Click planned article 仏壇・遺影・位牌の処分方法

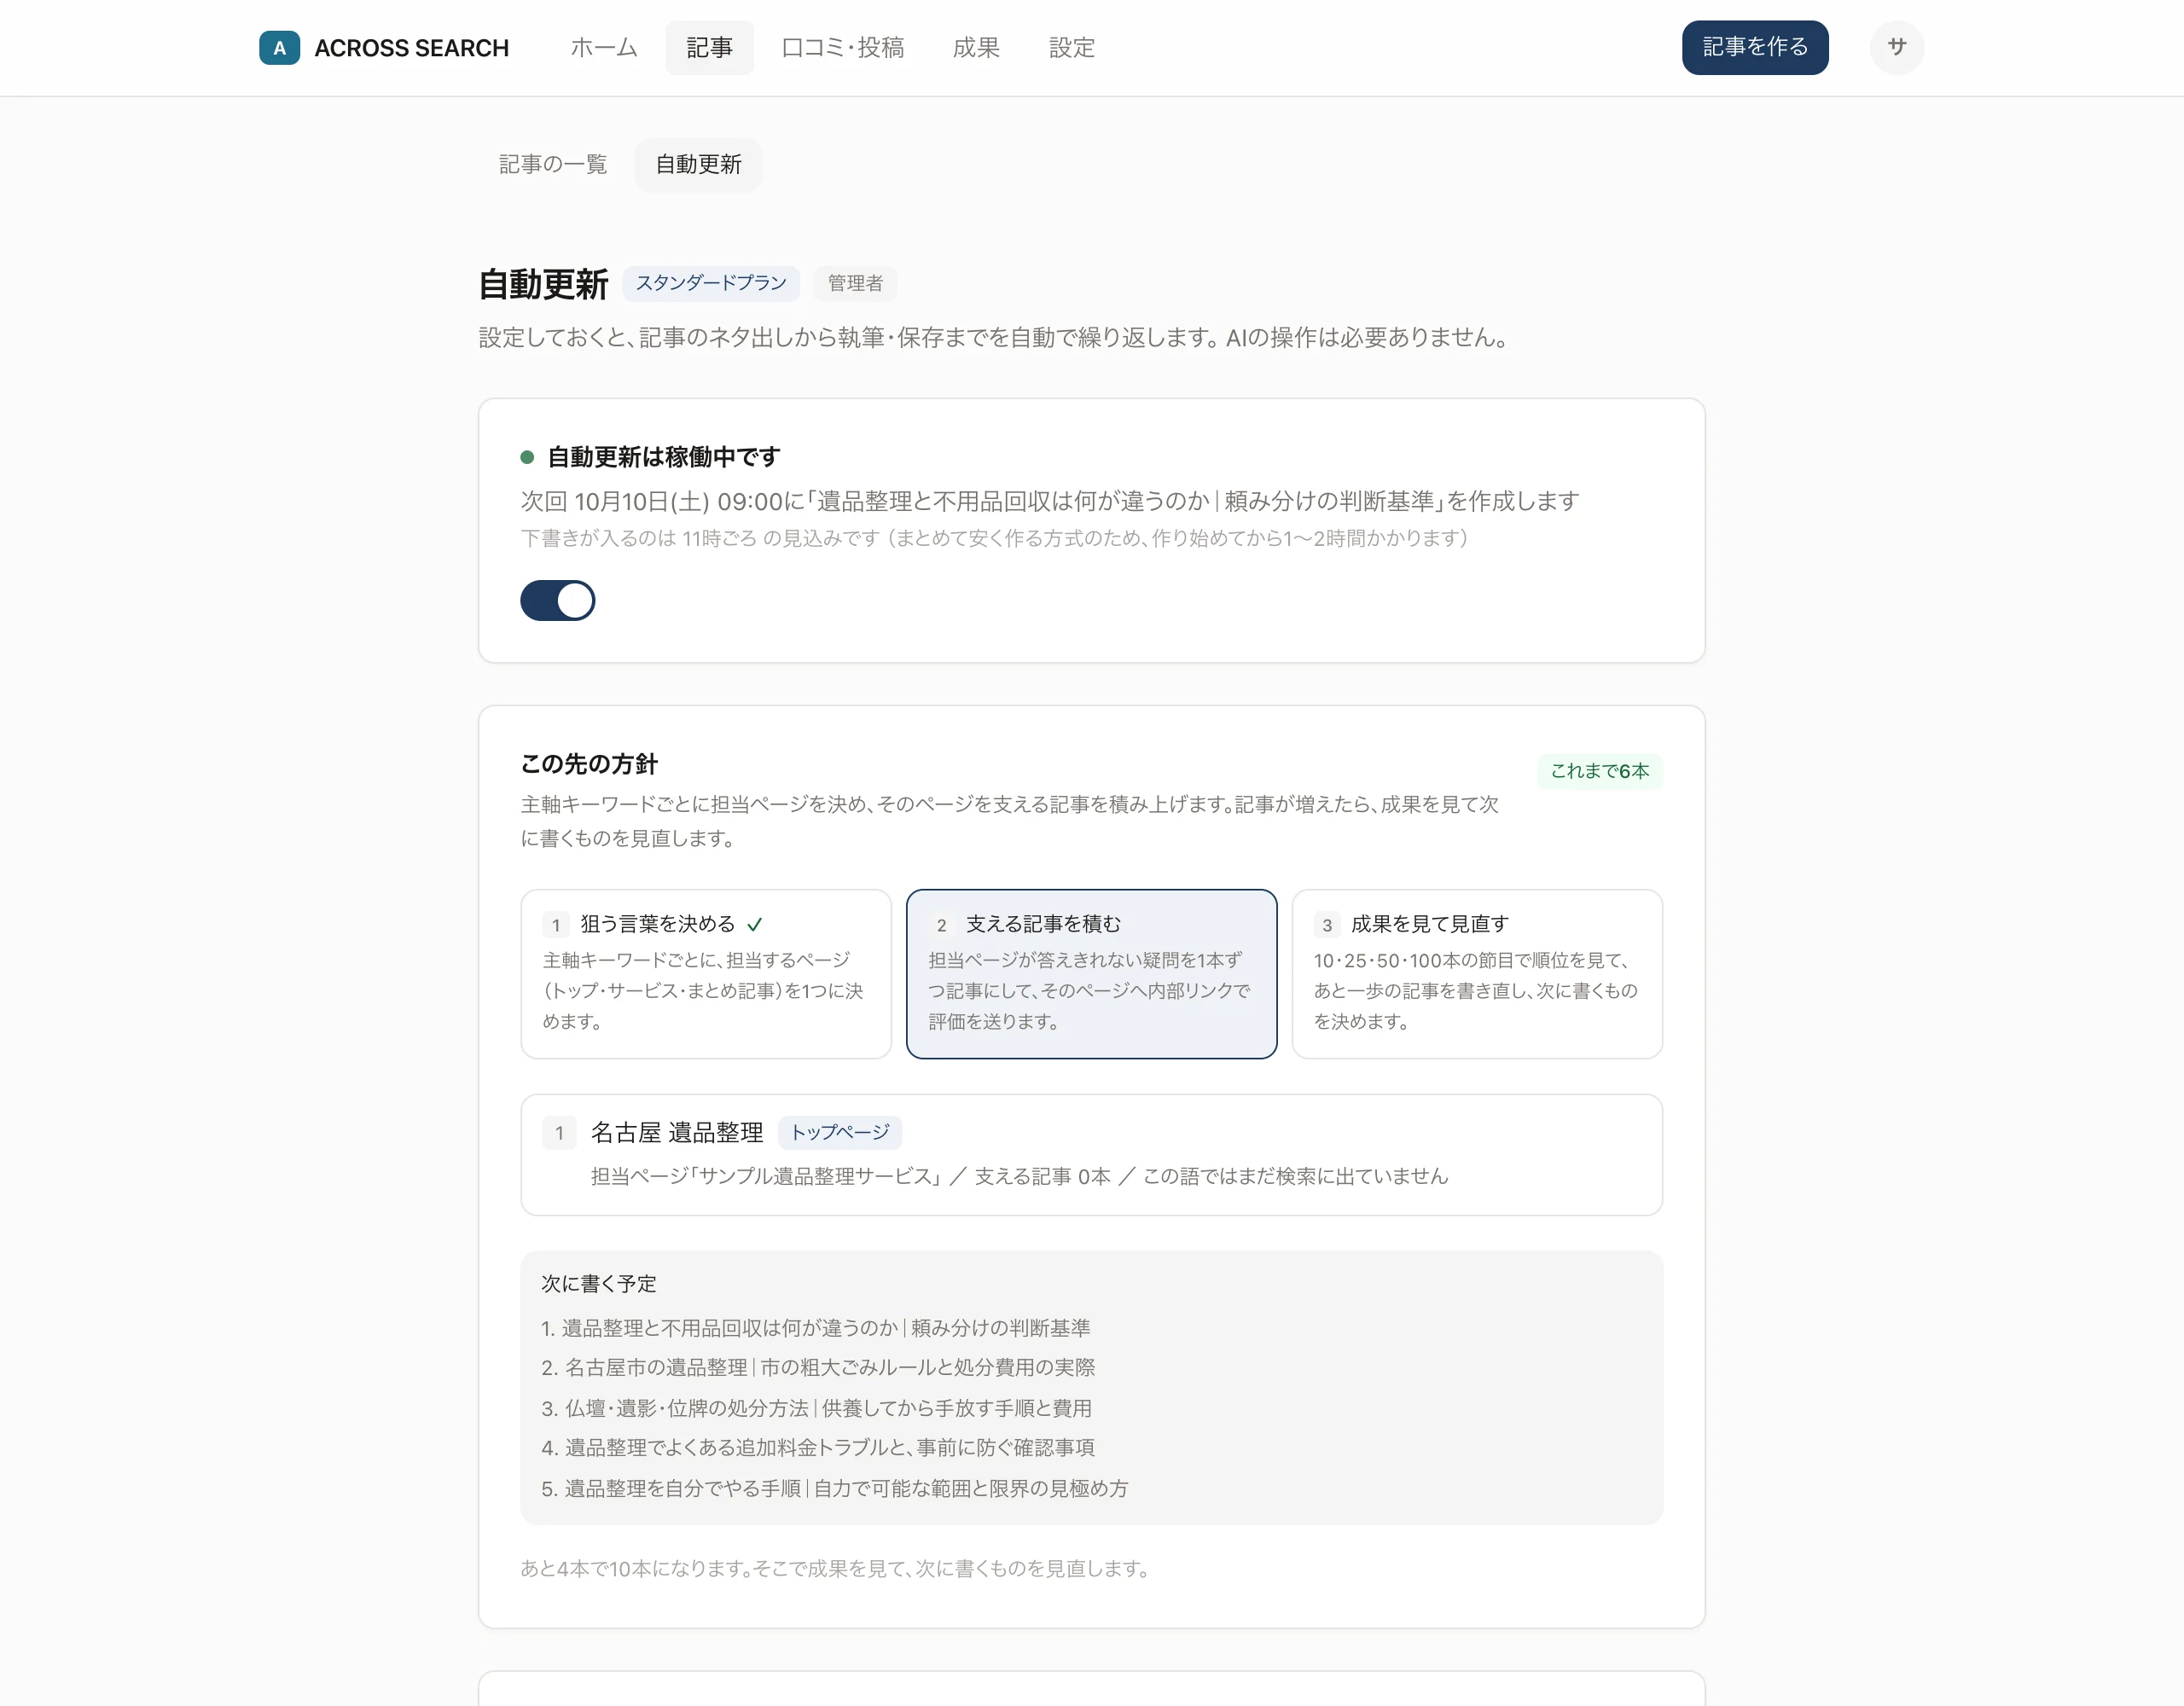point(816,1408)
